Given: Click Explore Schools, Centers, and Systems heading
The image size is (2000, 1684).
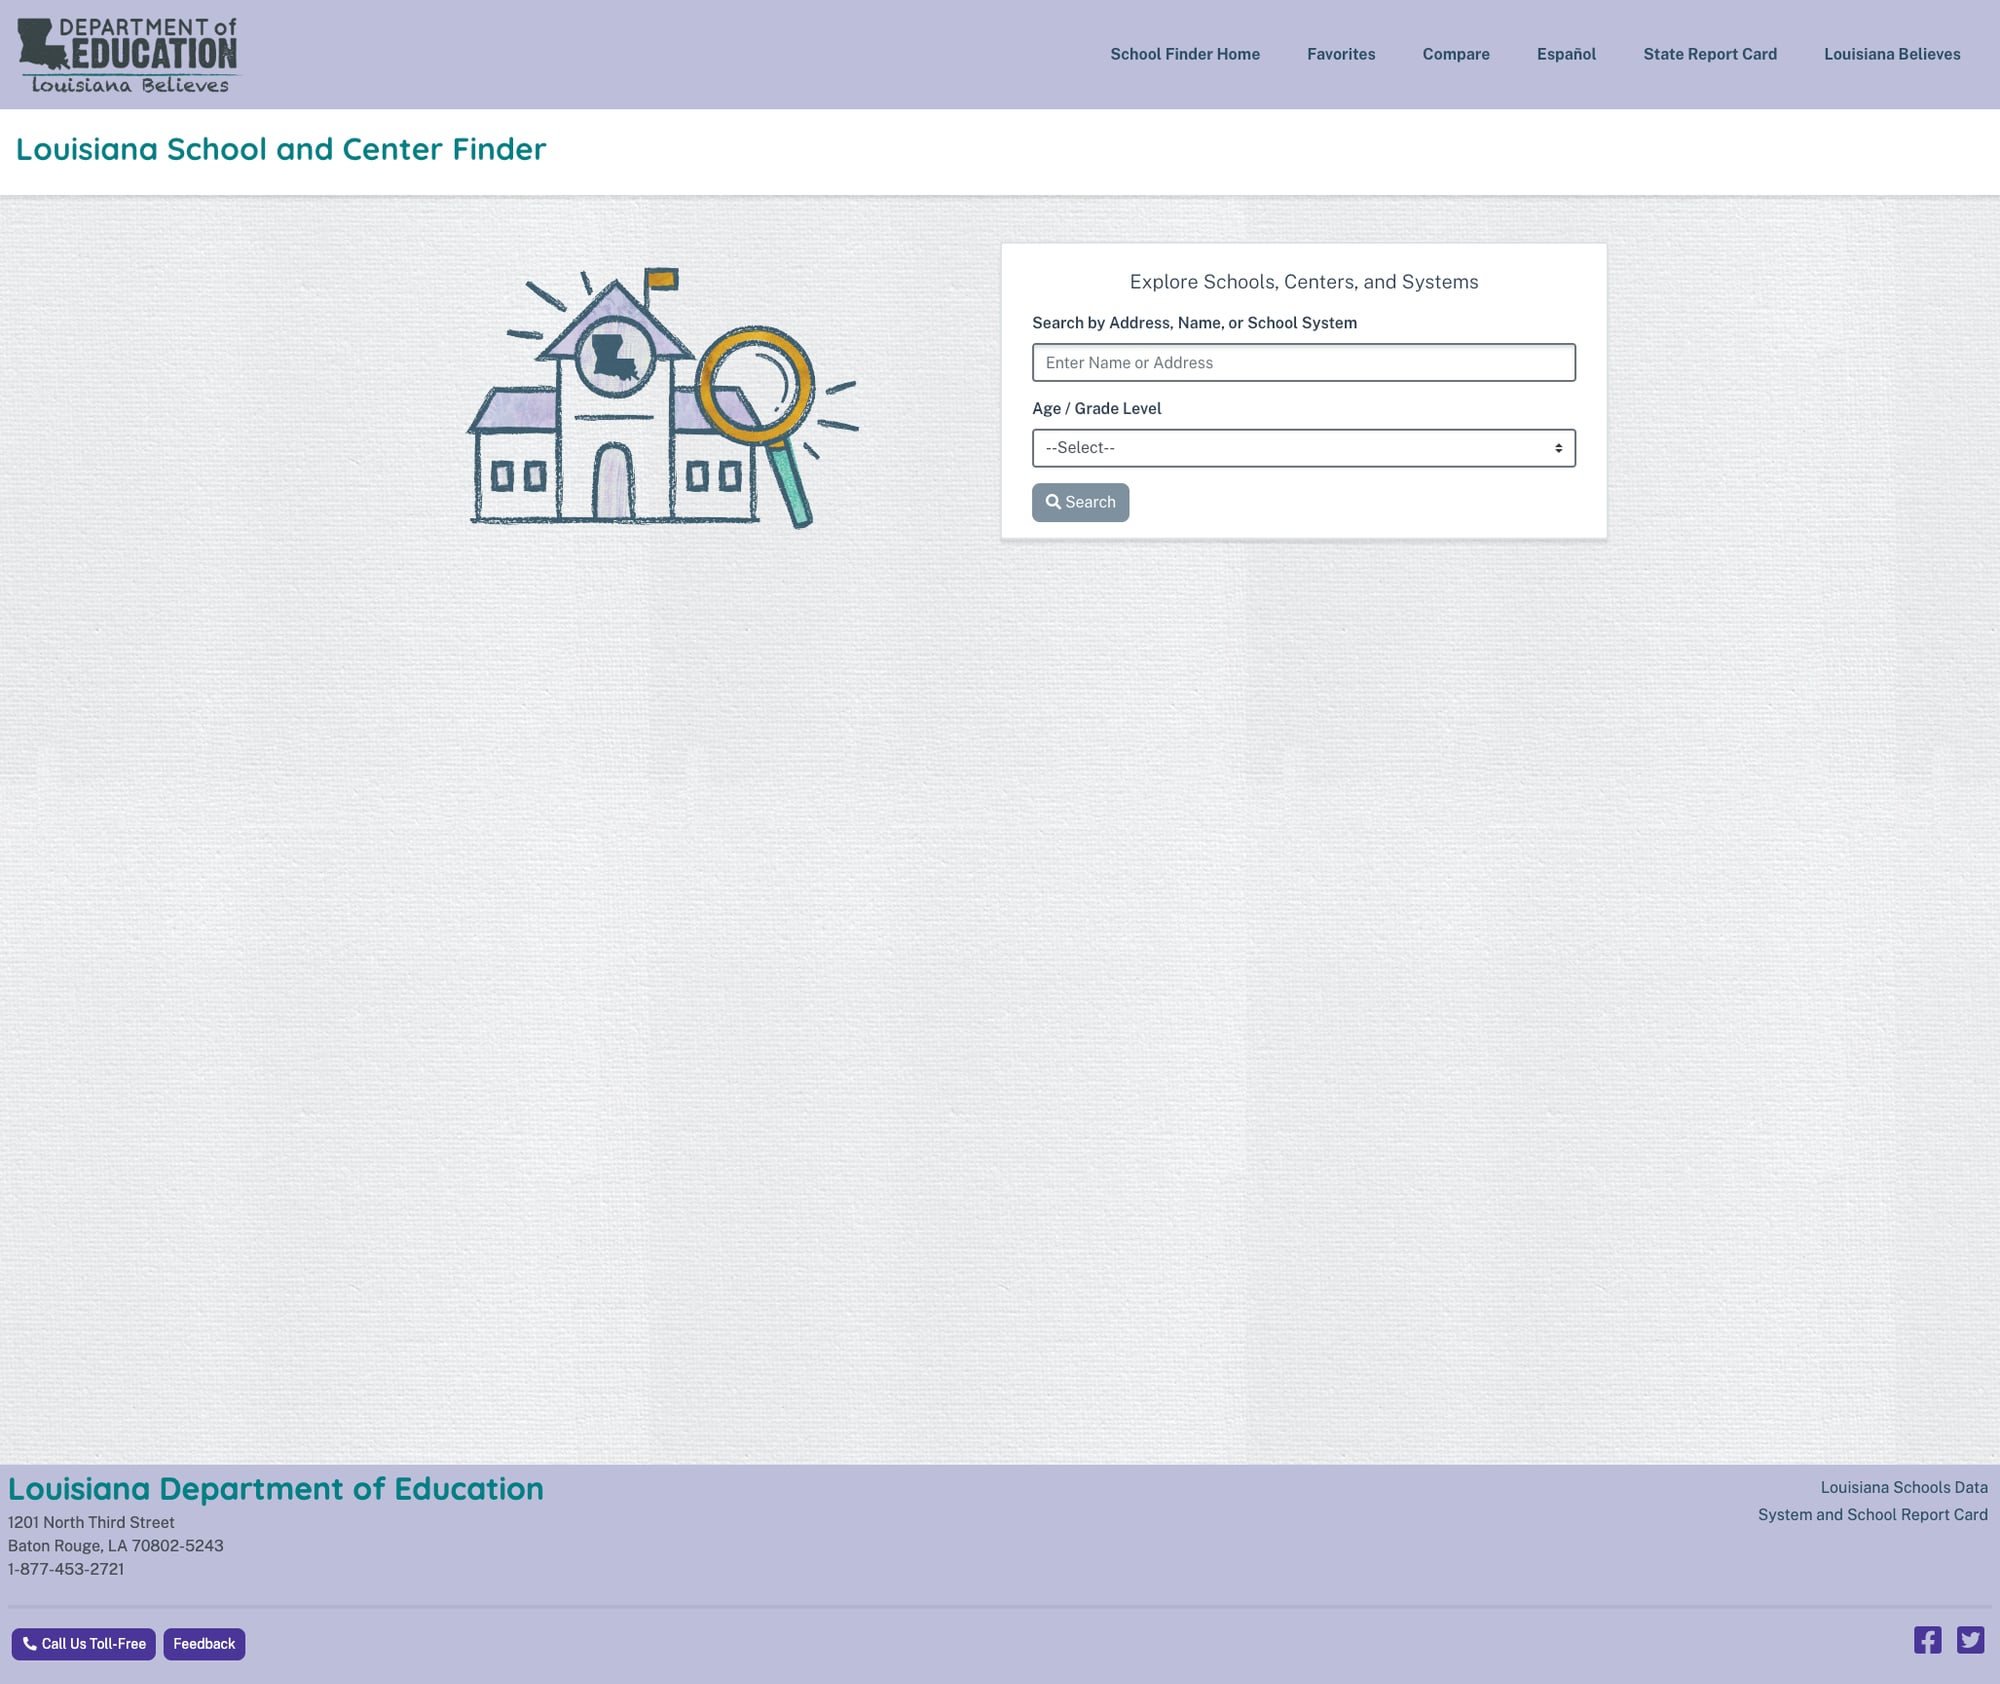Looking at the screenshot, I should click(x=1303, y=282).
